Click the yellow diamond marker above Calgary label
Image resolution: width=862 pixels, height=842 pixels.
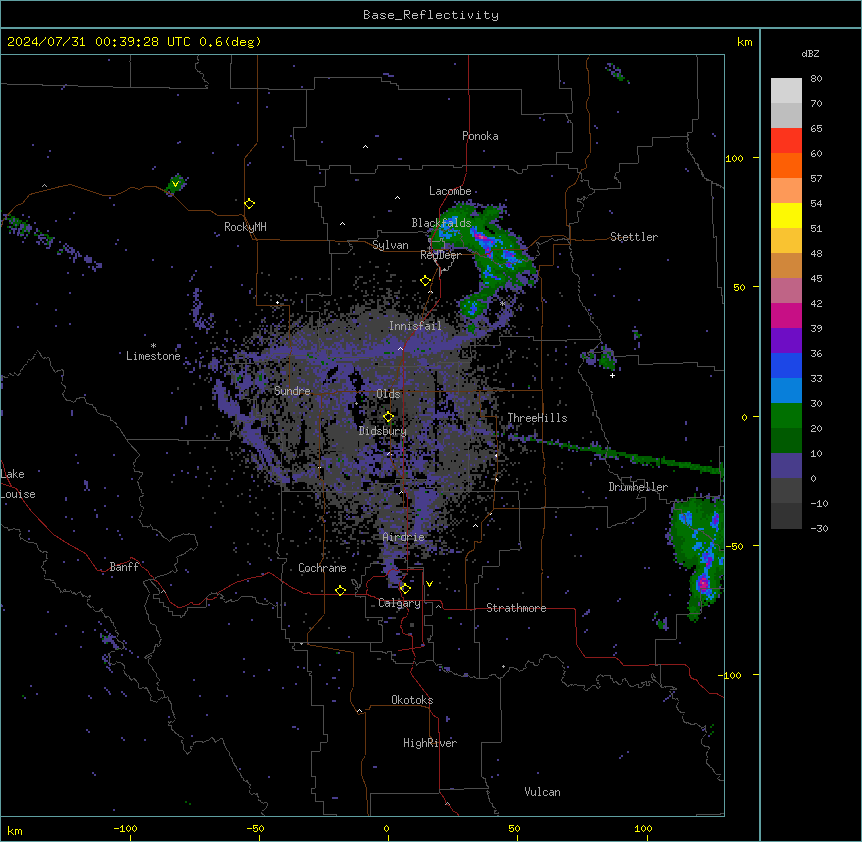[x=405, y=589]
